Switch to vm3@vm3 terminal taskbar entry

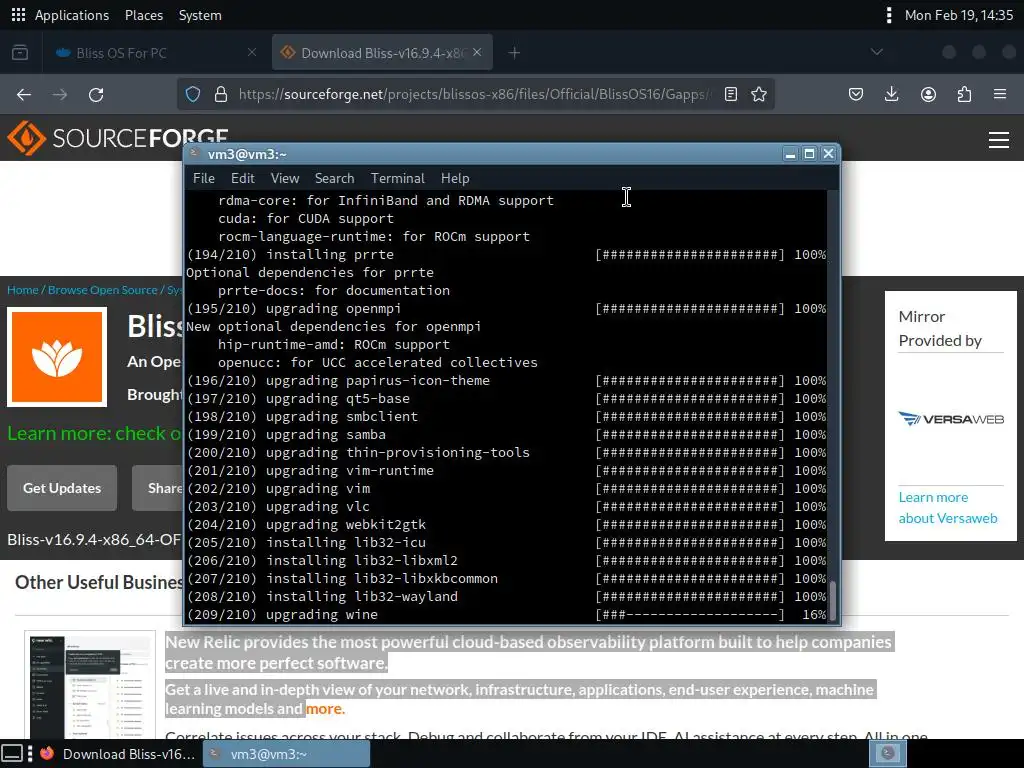coord(287,754)
